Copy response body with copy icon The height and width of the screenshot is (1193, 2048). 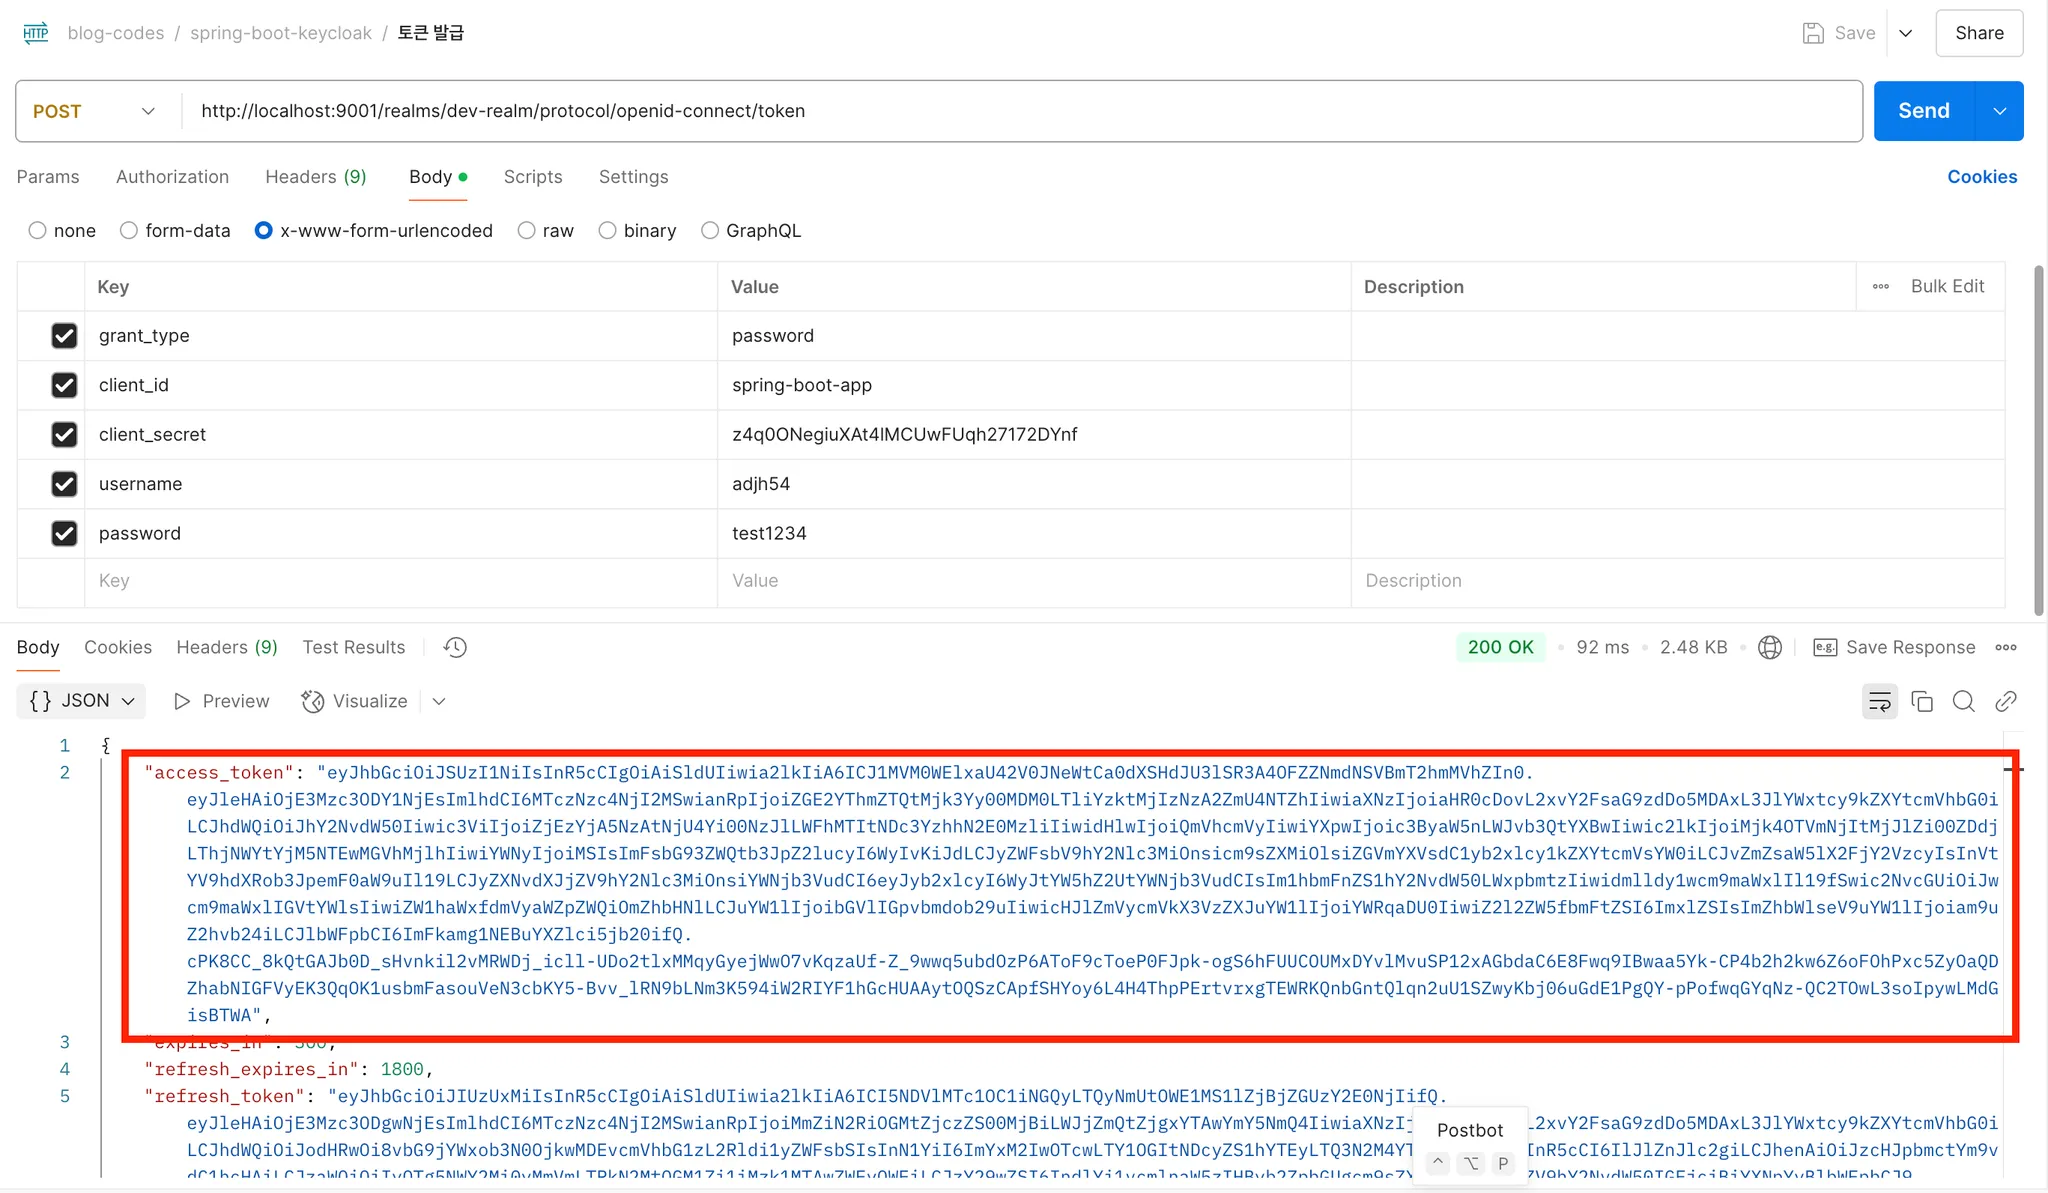coord(1921,701)
